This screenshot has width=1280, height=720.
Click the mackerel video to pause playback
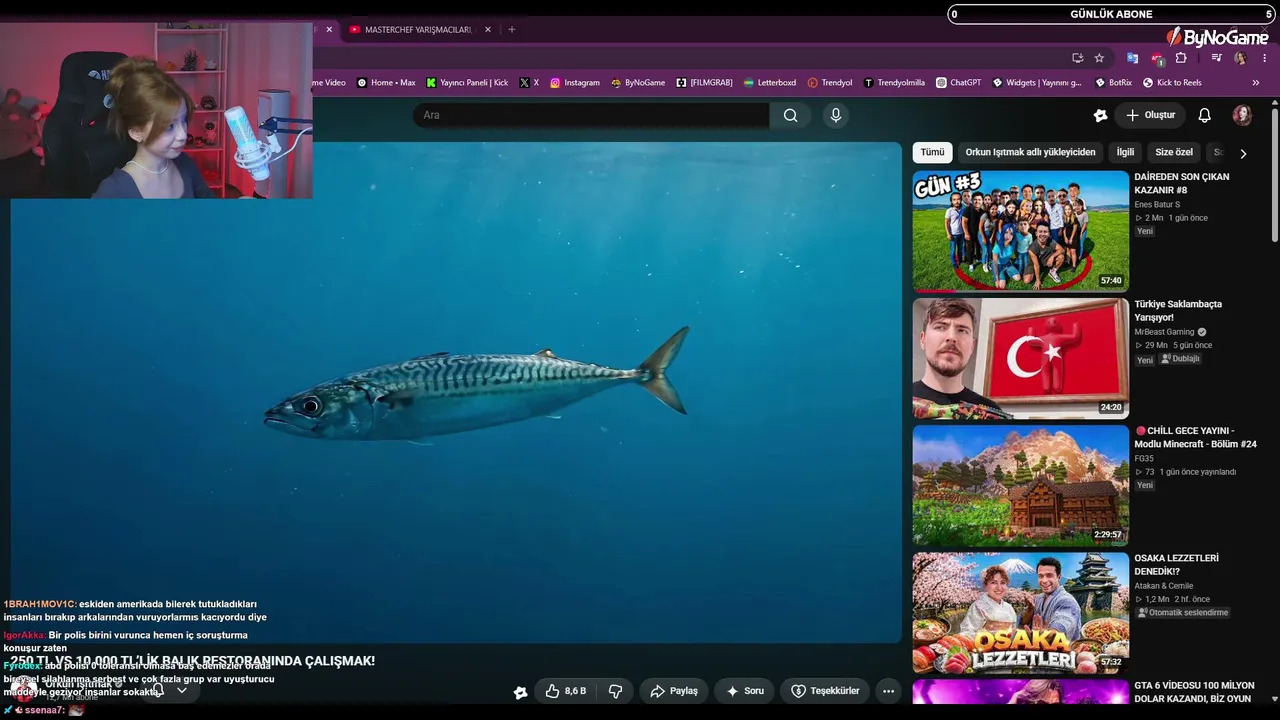[x=456, y=392]
